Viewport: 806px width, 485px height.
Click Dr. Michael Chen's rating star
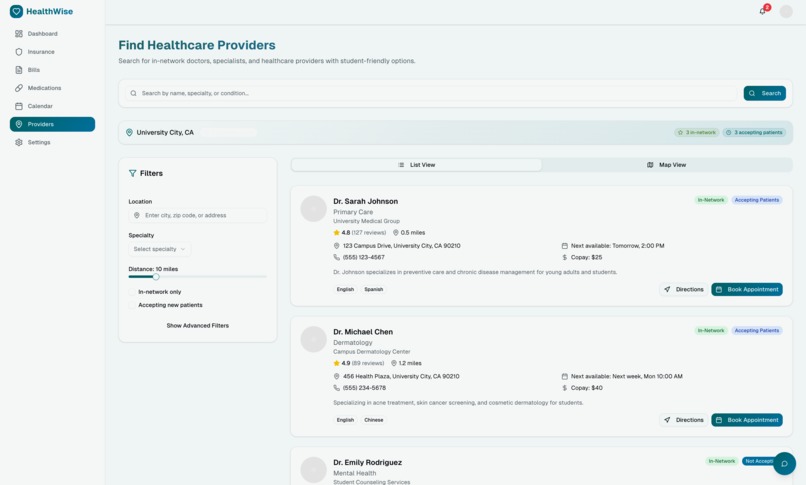337,363
